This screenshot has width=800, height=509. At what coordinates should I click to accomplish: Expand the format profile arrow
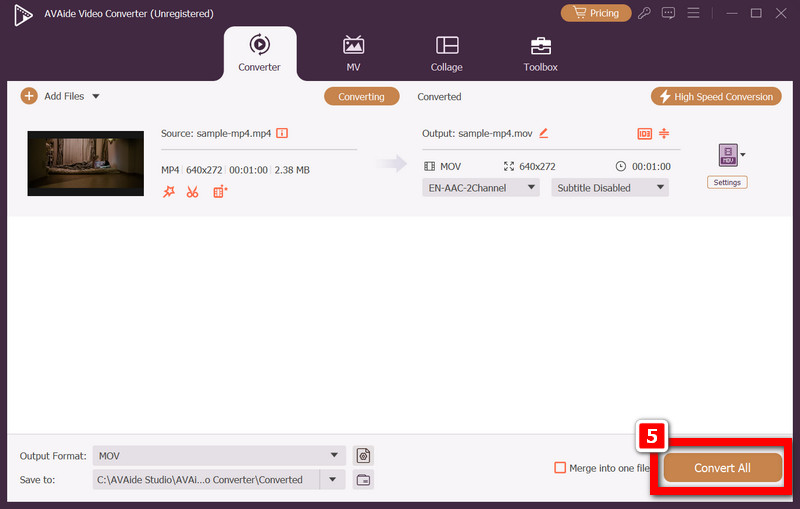point(743,155)
